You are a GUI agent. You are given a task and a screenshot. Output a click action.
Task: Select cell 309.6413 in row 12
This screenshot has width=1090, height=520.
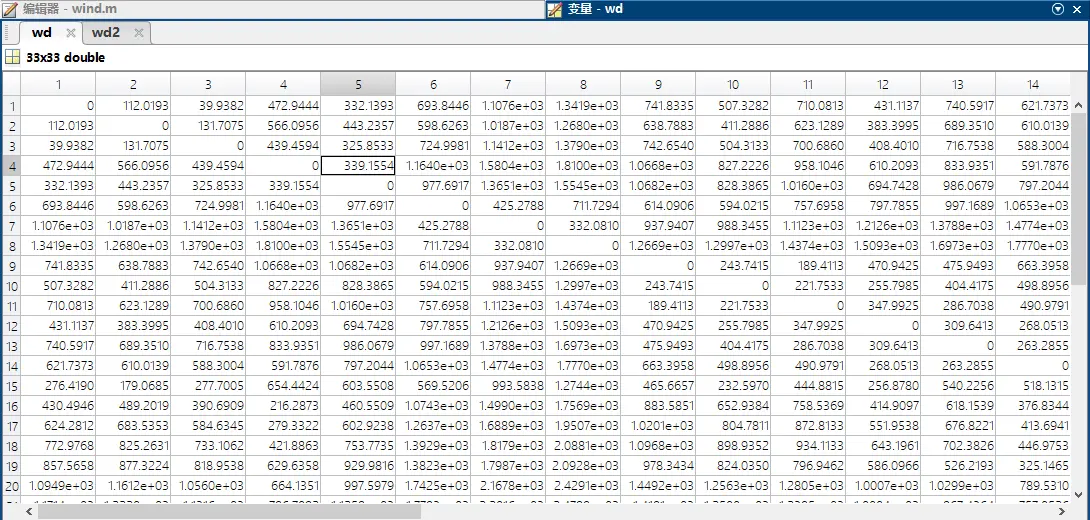(958, 325)
